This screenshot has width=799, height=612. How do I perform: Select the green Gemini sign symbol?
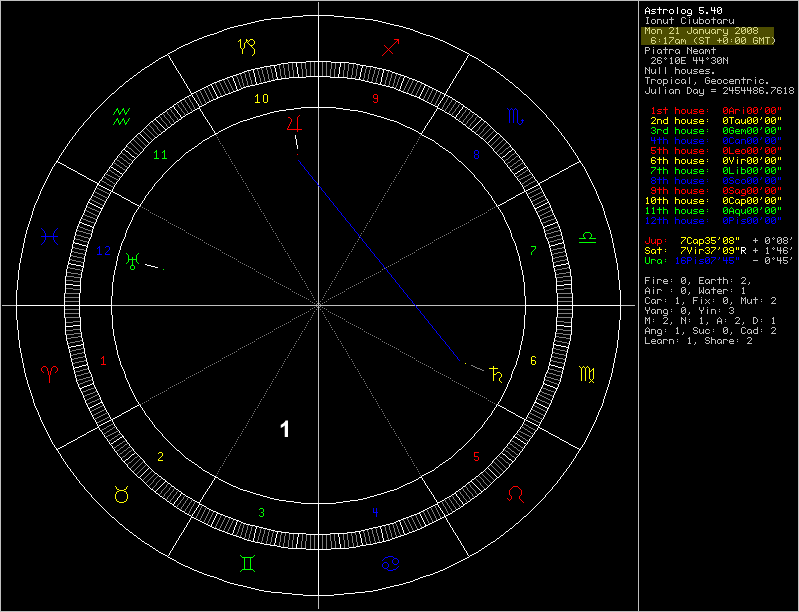click(245, 564)
